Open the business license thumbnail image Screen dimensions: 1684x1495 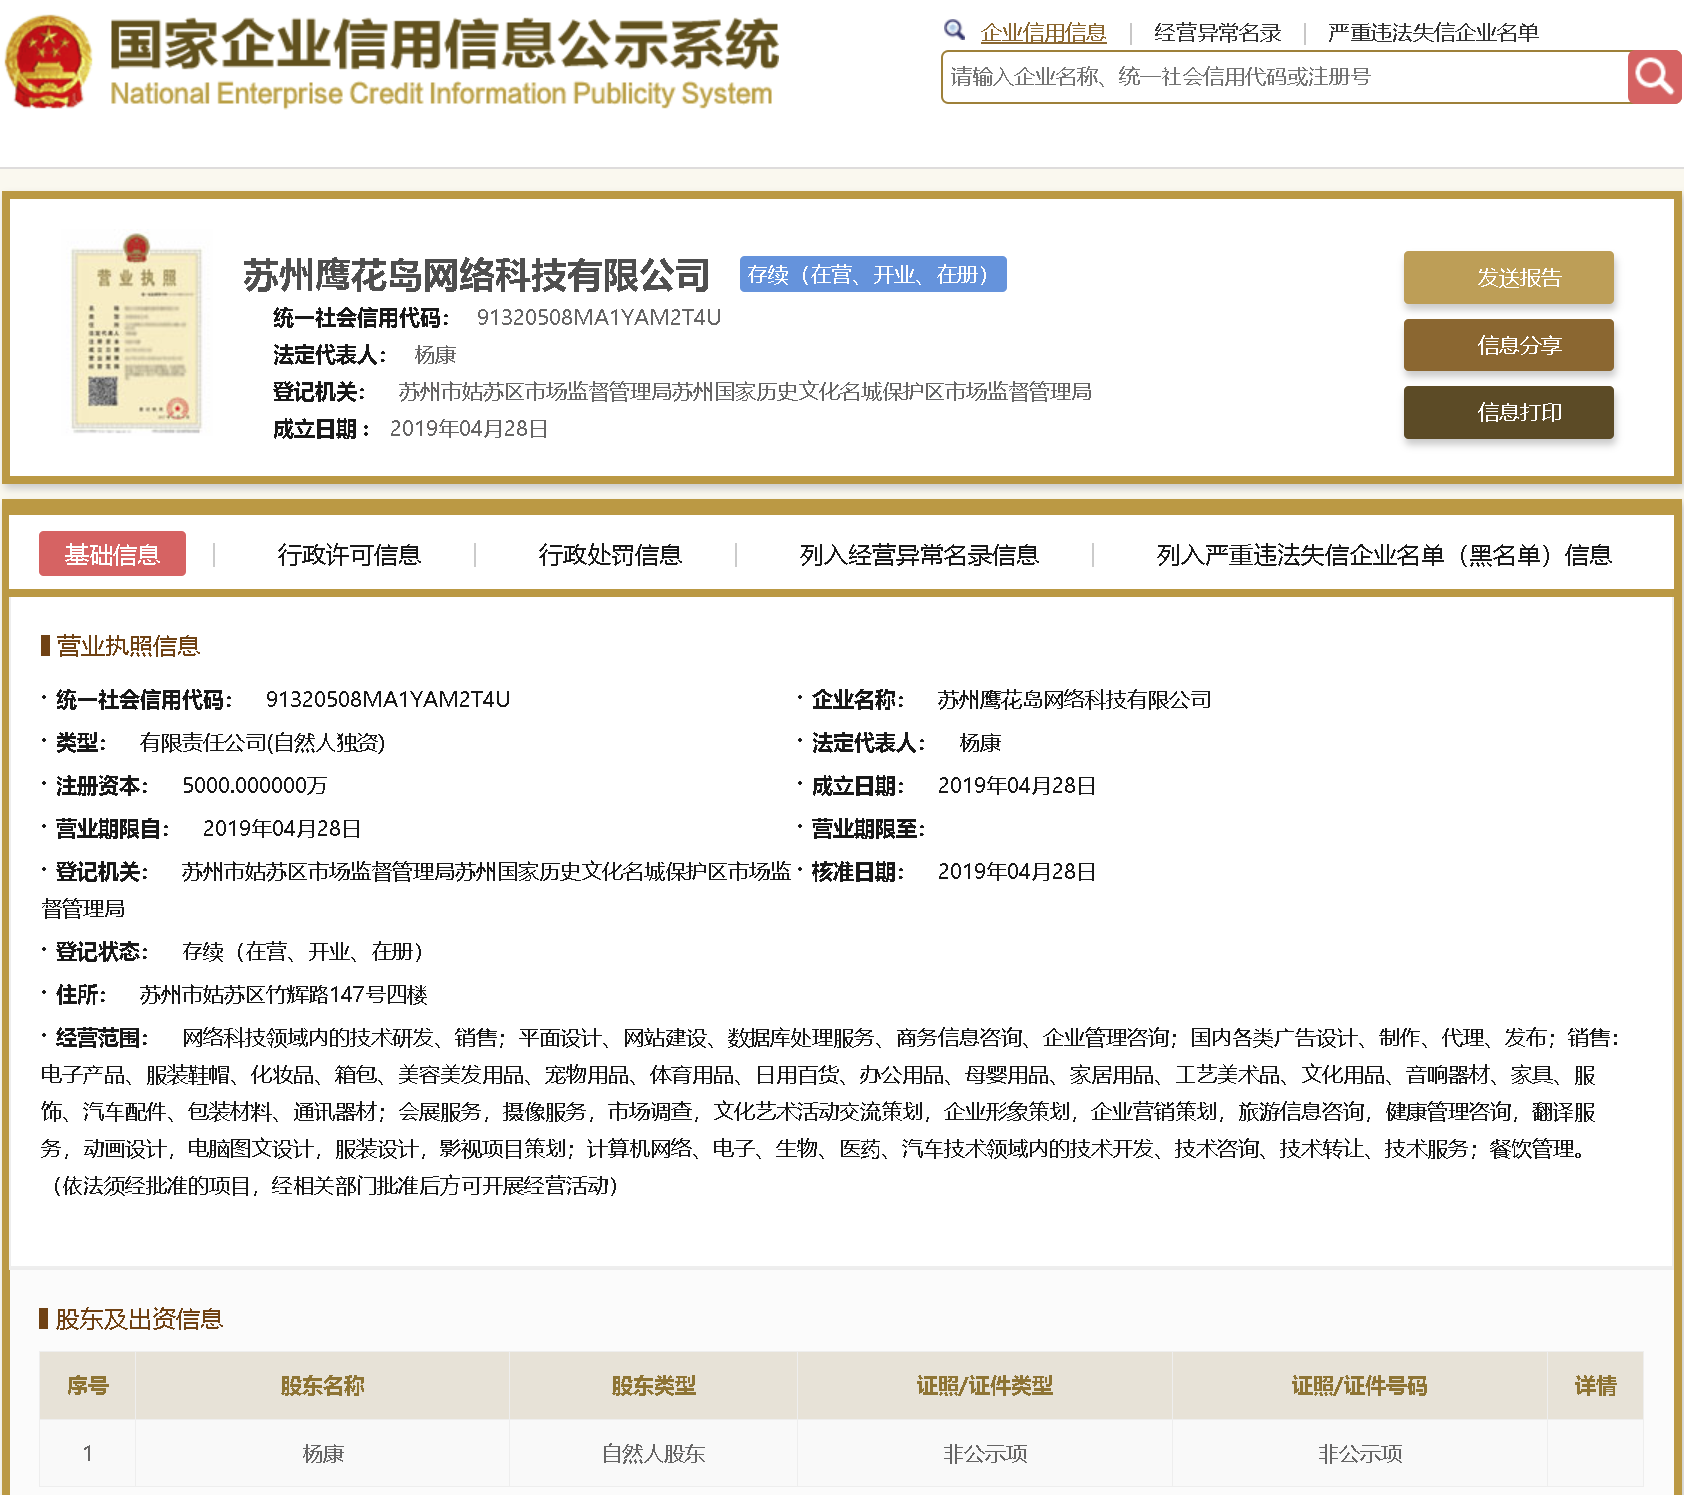coord(137,334)
